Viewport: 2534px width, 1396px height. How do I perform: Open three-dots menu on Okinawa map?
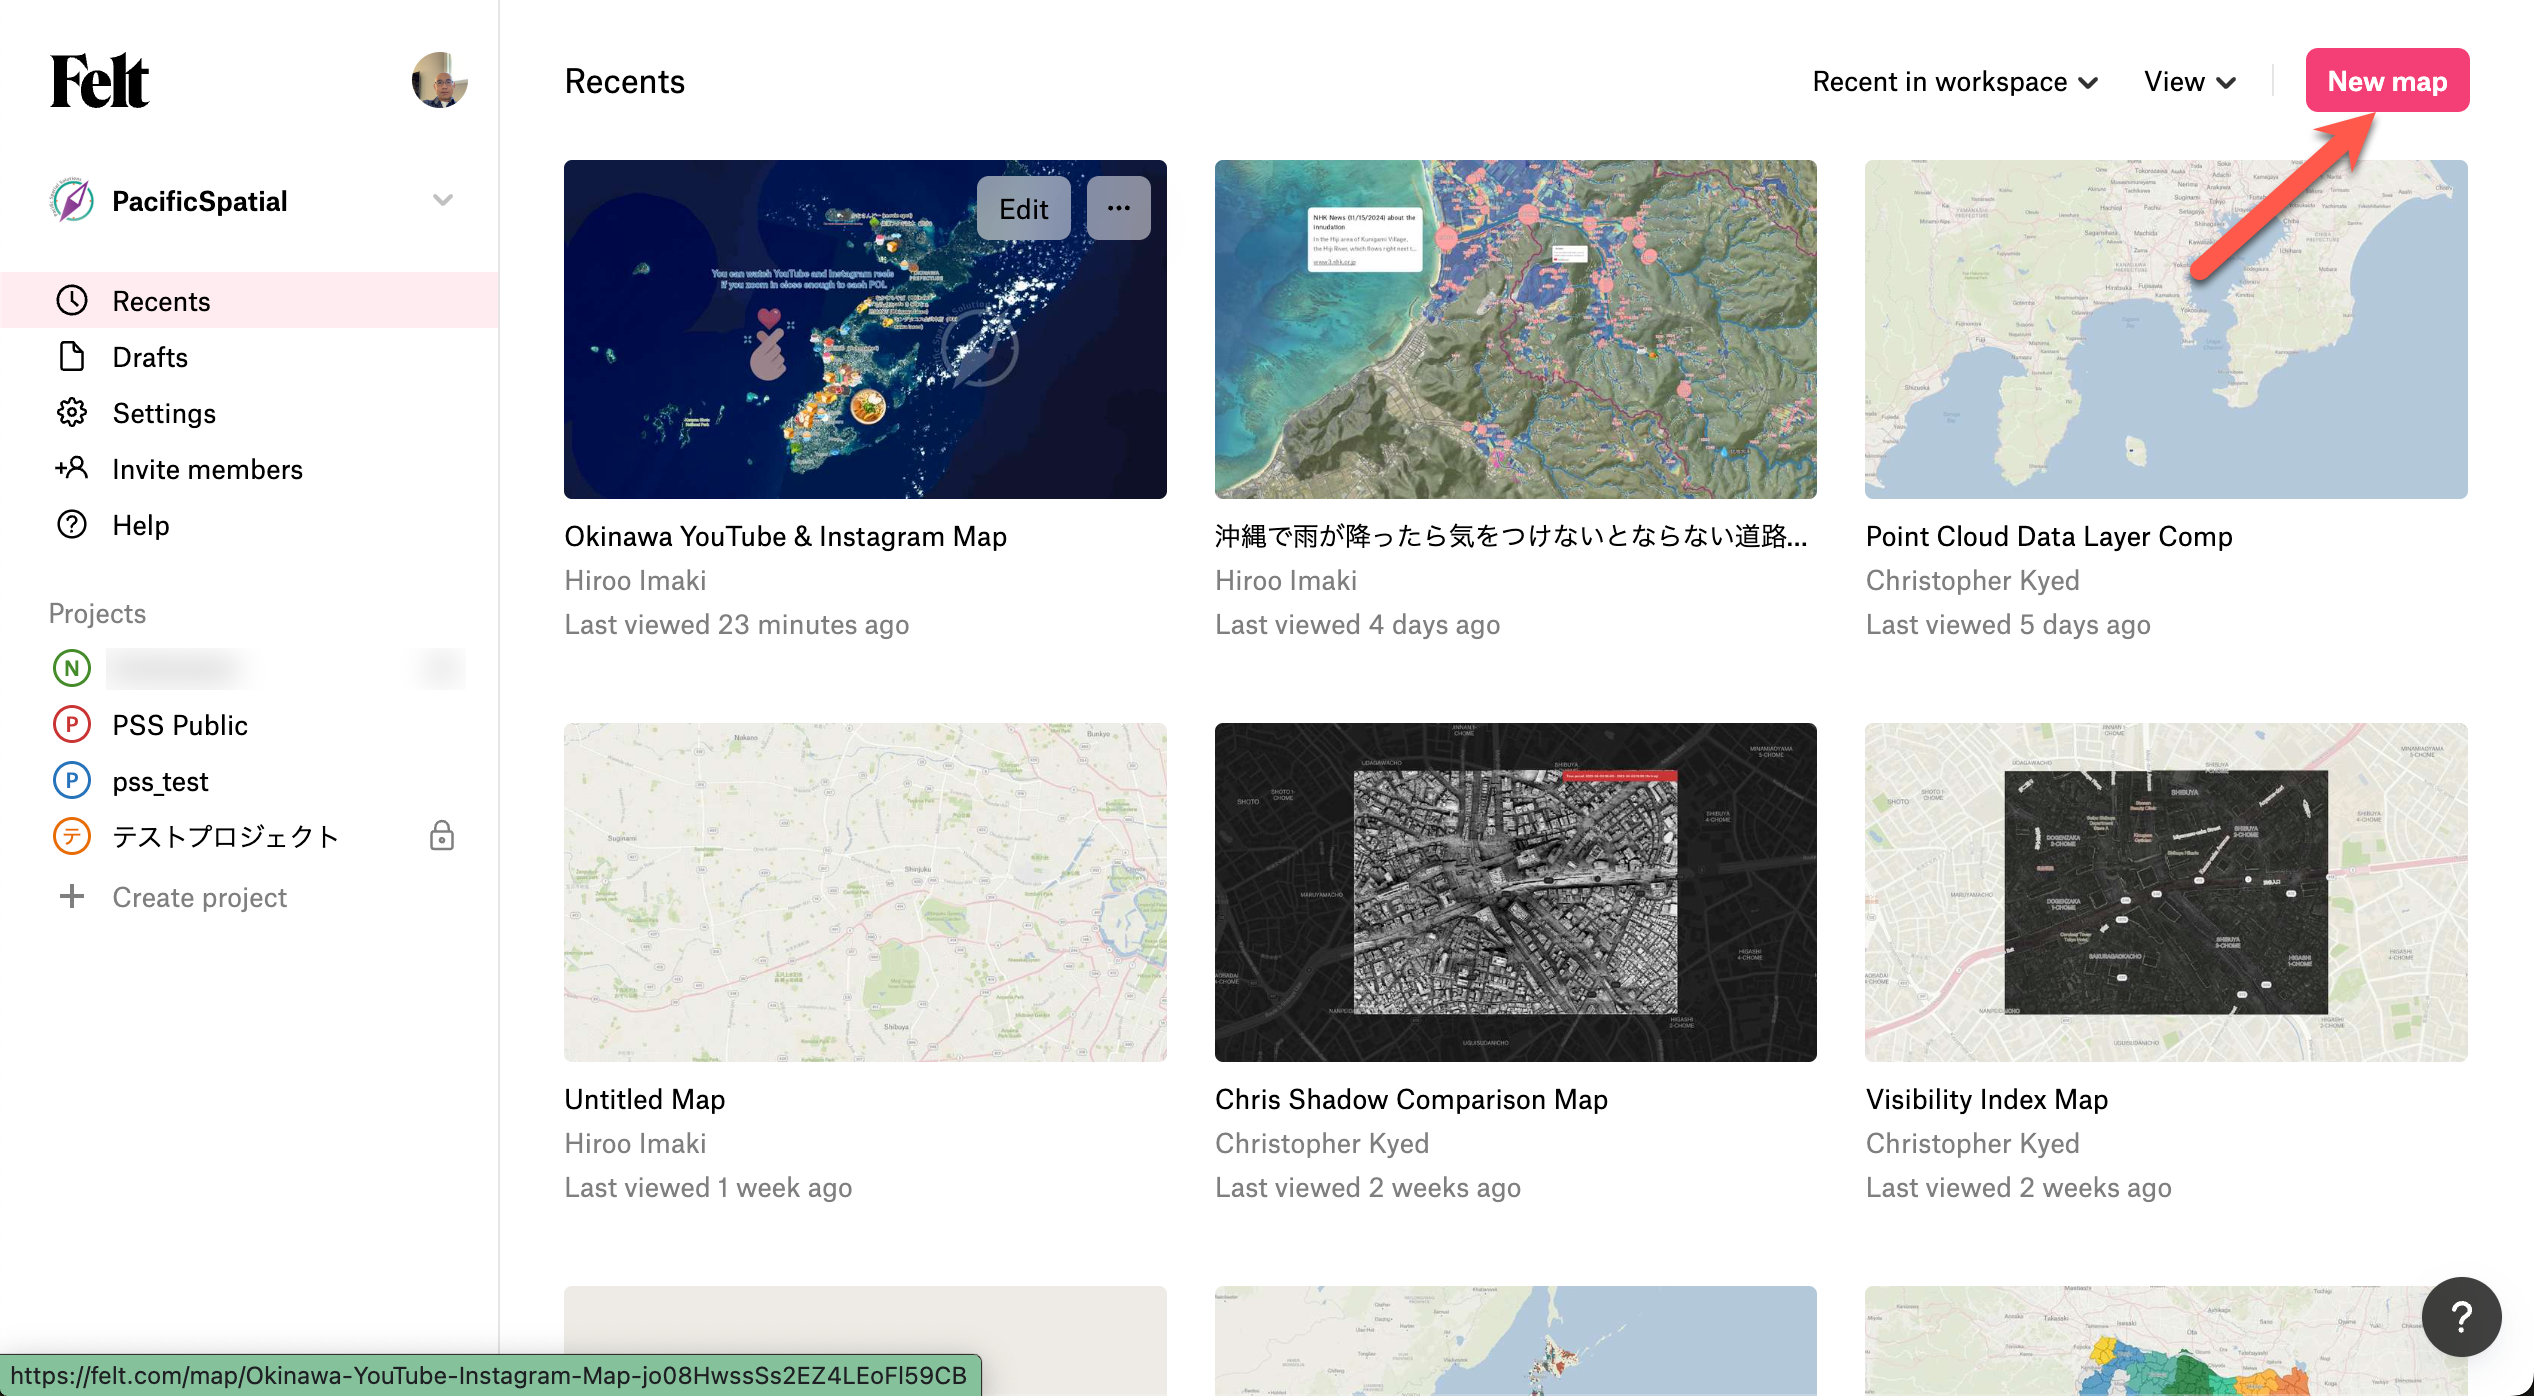pyautogui.click(x=1118, y=209)
